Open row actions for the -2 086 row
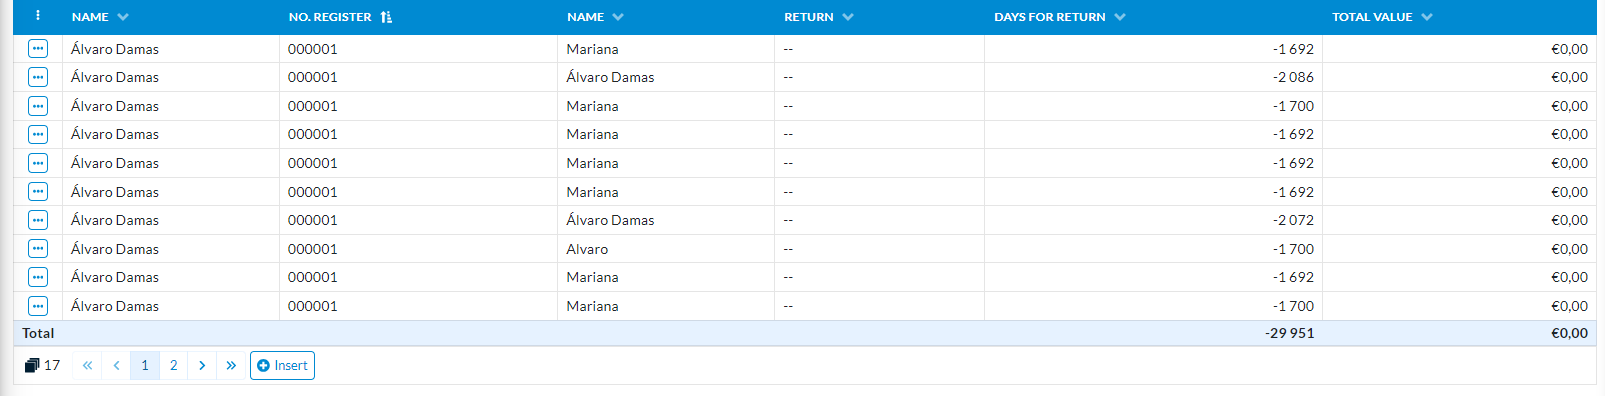 click(38, 77)
